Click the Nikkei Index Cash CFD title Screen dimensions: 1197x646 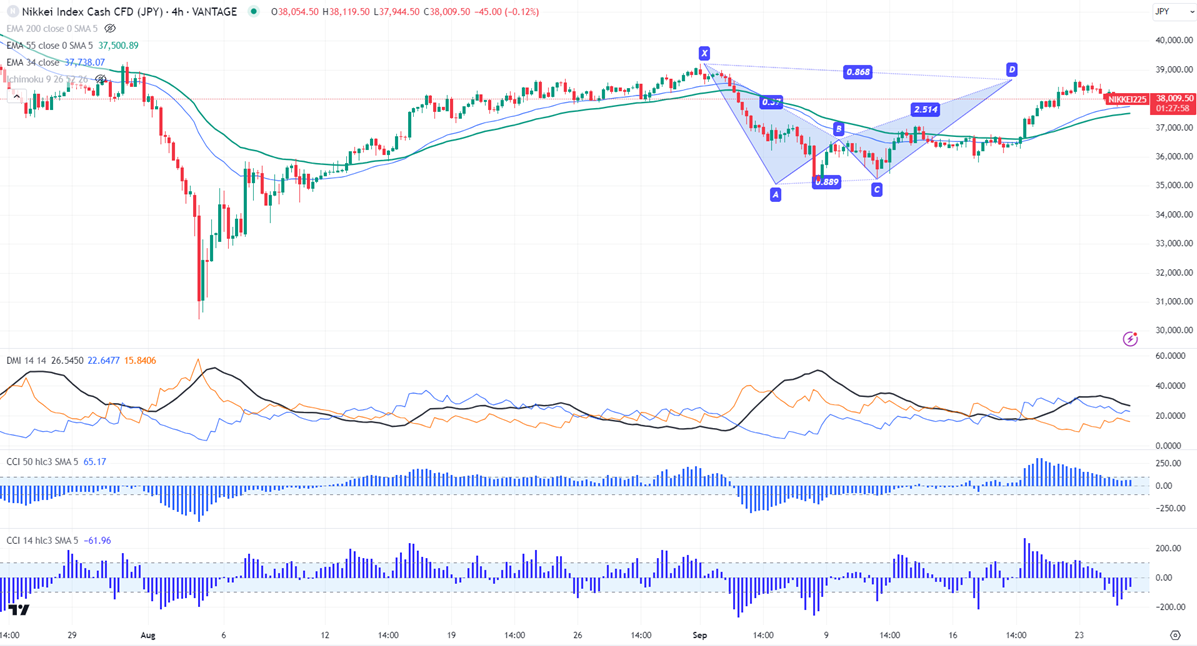pyautogui.click(x=129, y=11)
